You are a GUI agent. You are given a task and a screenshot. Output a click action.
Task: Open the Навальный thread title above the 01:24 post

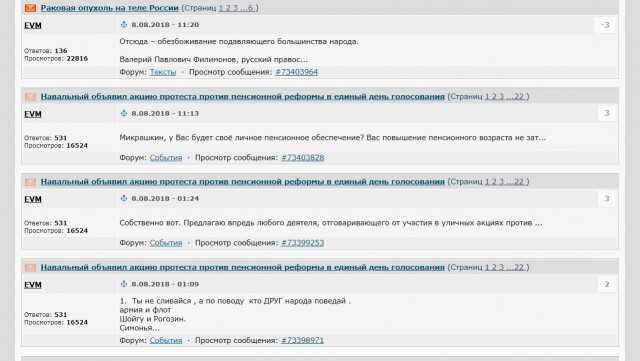(x=242, y=182)
